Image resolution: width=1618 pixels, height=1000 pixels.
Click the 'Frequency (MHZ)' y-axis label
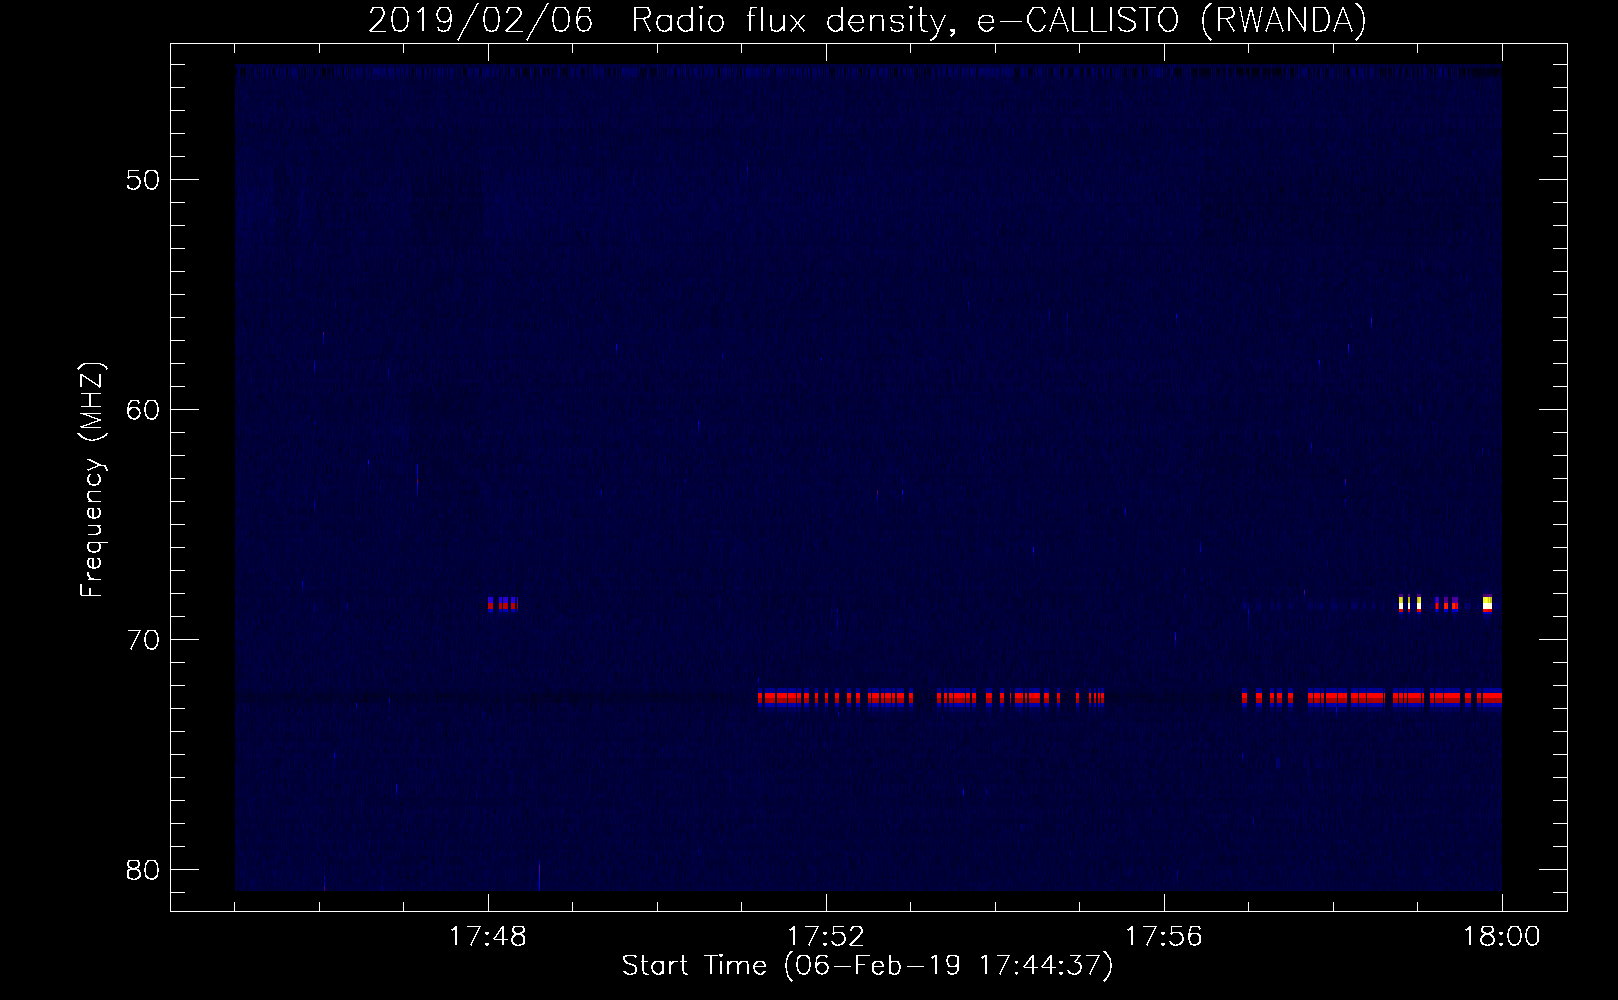92,480
